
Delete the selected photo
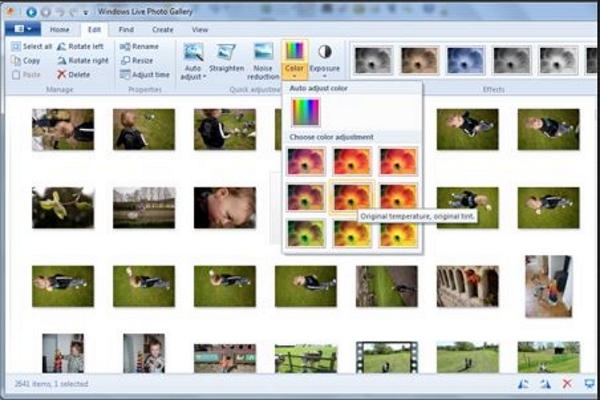(73, 75)
